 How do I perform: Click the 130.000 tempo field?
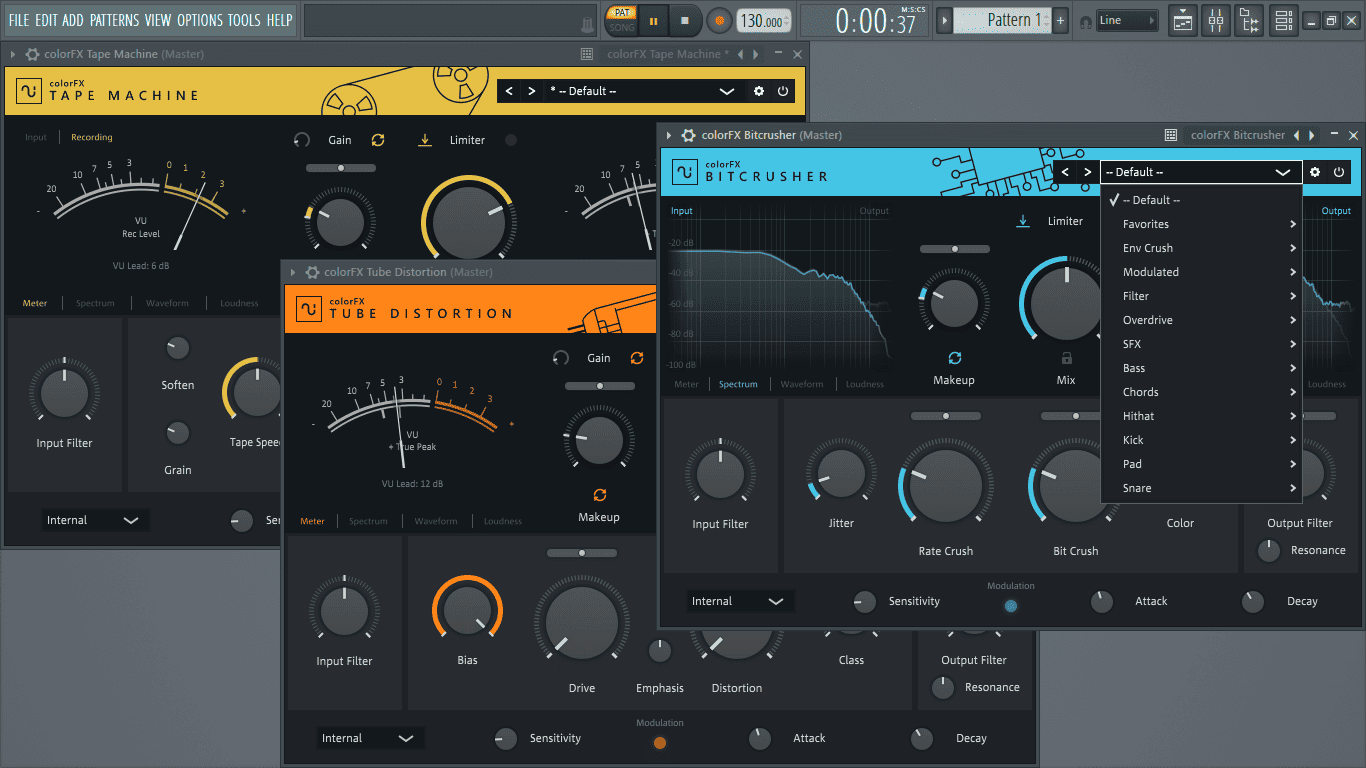[x=763, y=21]
